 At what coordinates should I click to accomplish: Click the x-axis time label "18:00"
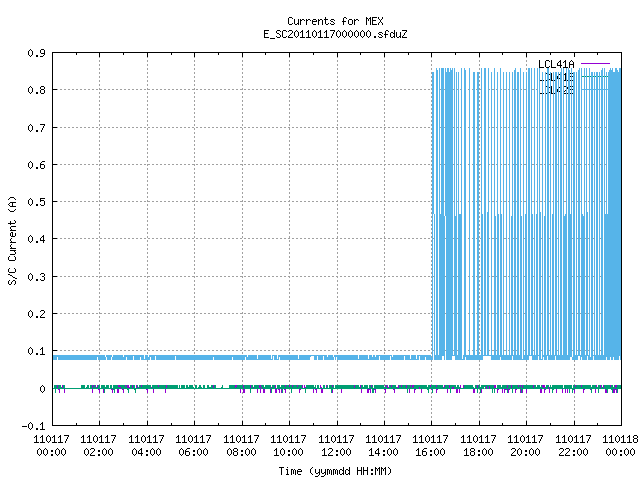point(478,452)
